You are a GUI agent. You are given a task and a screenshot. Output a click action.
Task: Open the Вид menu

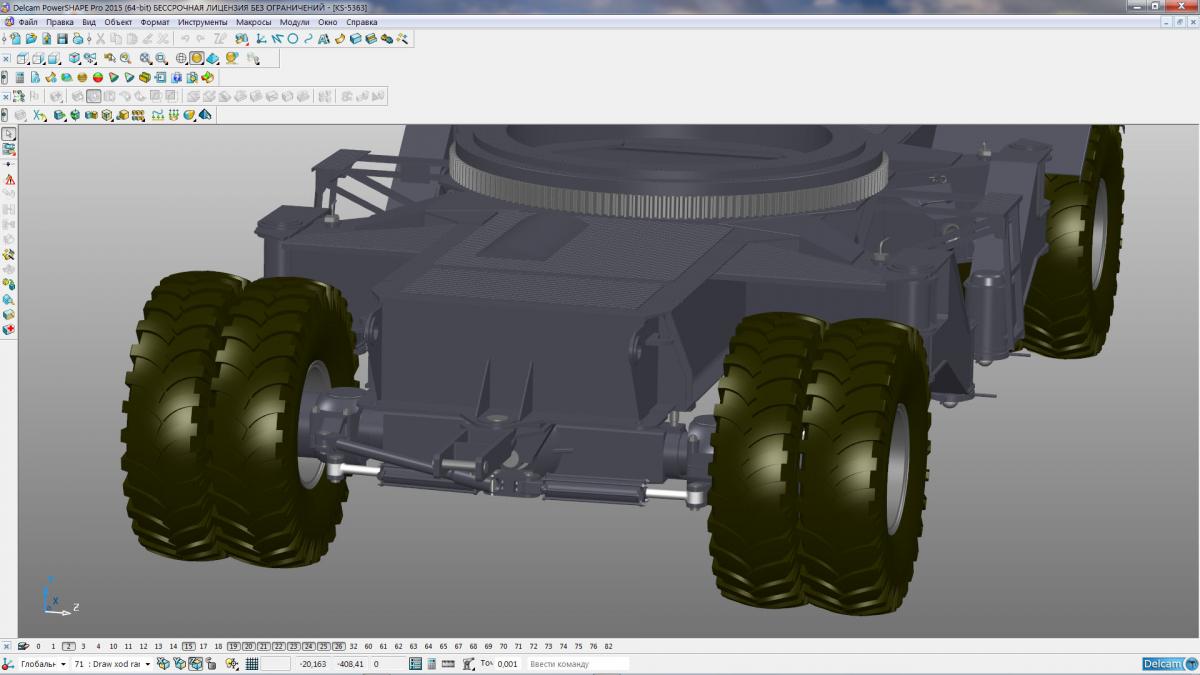coord(89,22)
